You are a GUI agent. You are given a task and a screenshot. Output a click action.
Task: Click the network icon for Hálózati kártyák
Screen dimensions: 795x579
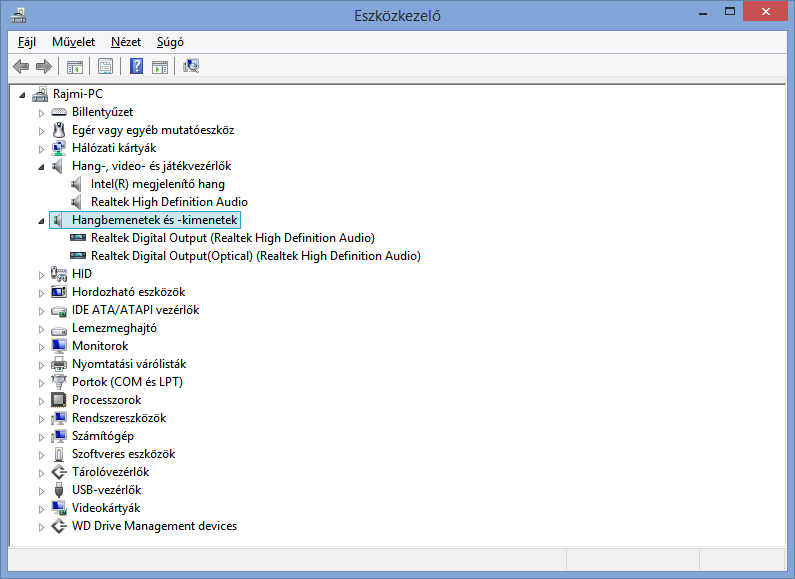tap(59, 148)
